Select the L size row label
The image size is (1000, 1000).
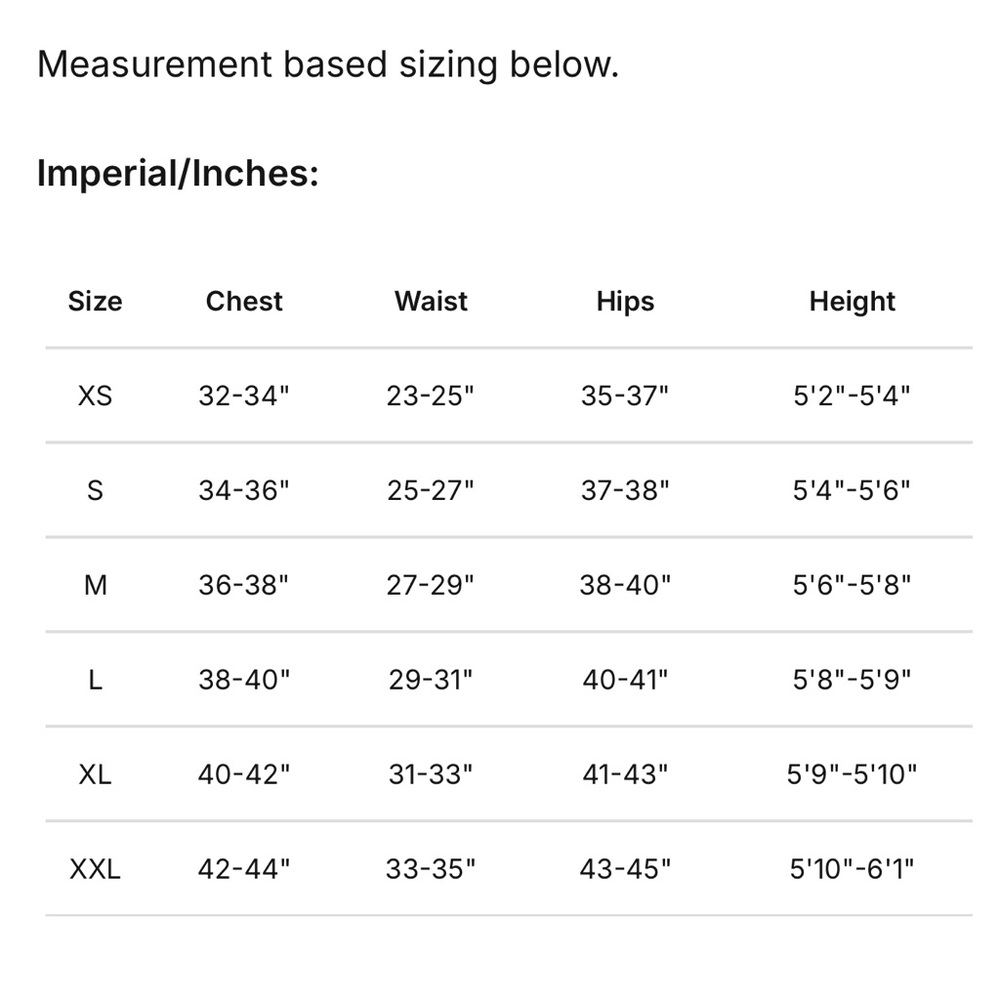click(x=95, y=679)
